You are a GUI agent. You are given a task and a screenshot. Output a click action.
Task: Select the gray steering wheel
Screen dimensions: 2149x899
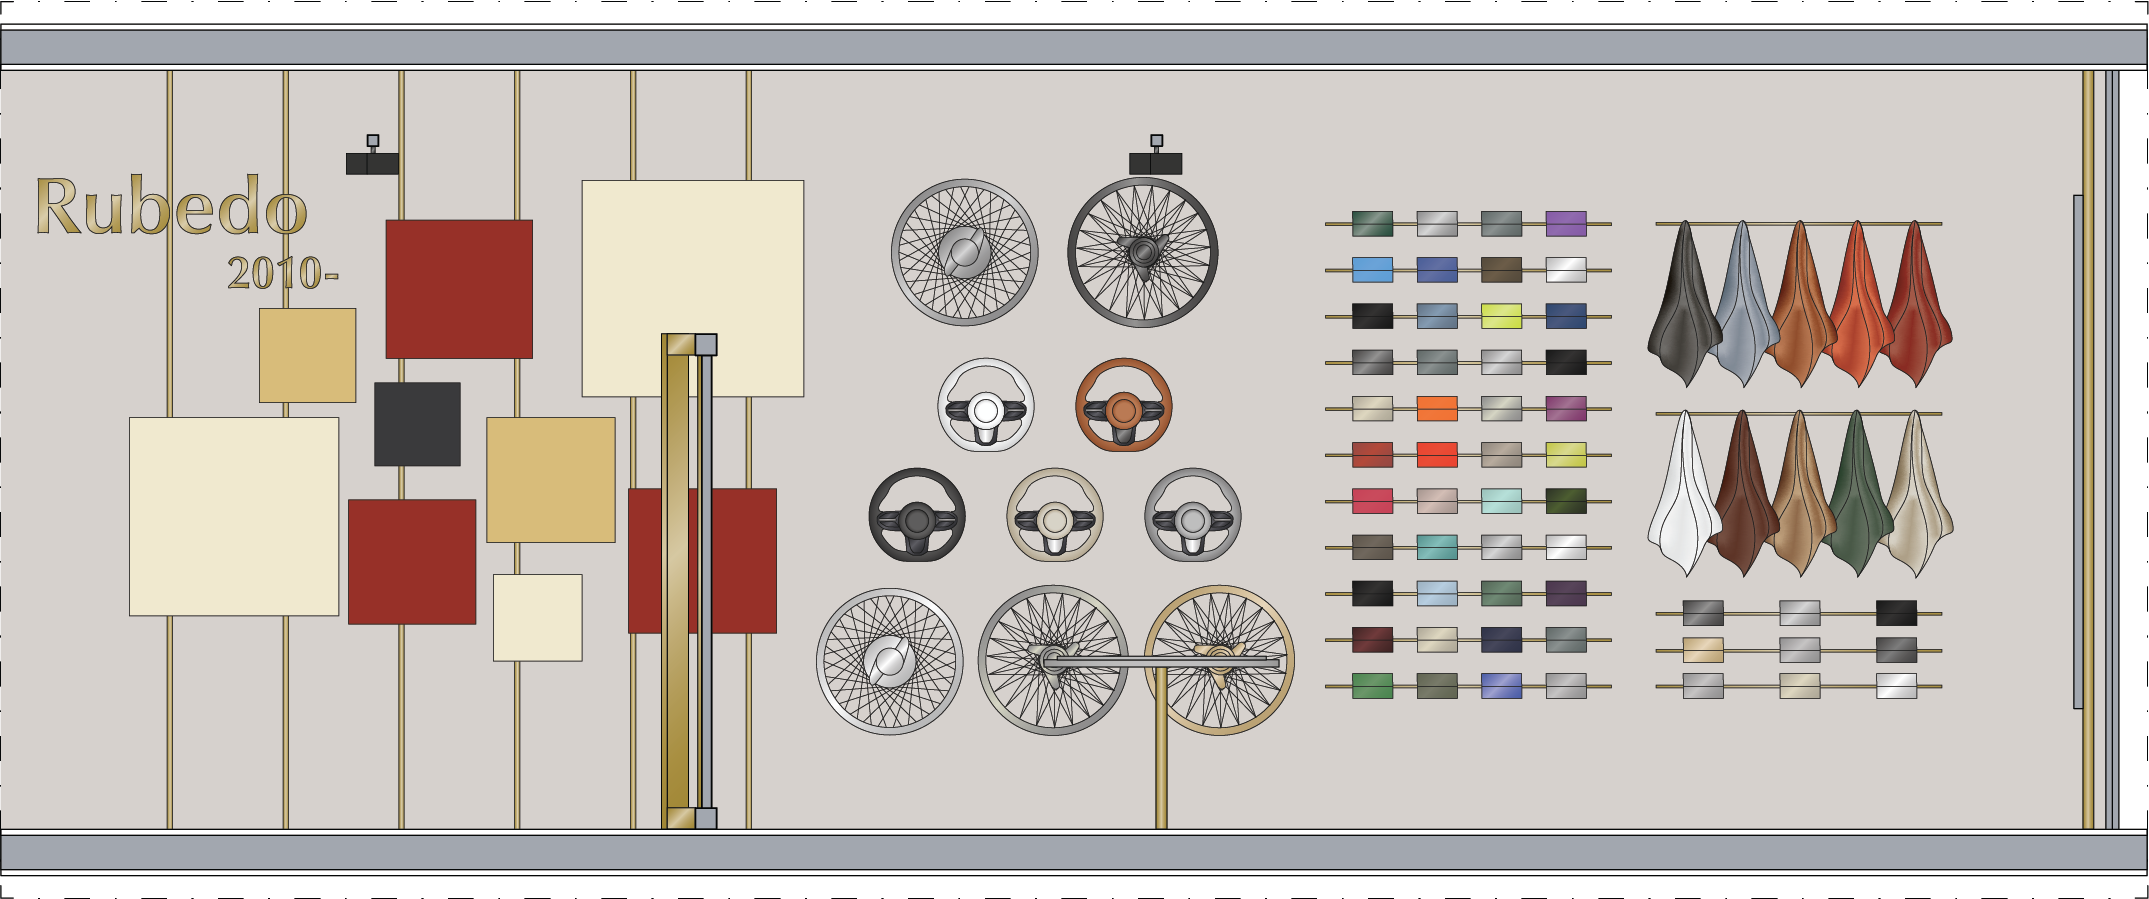click(1193, 516)
